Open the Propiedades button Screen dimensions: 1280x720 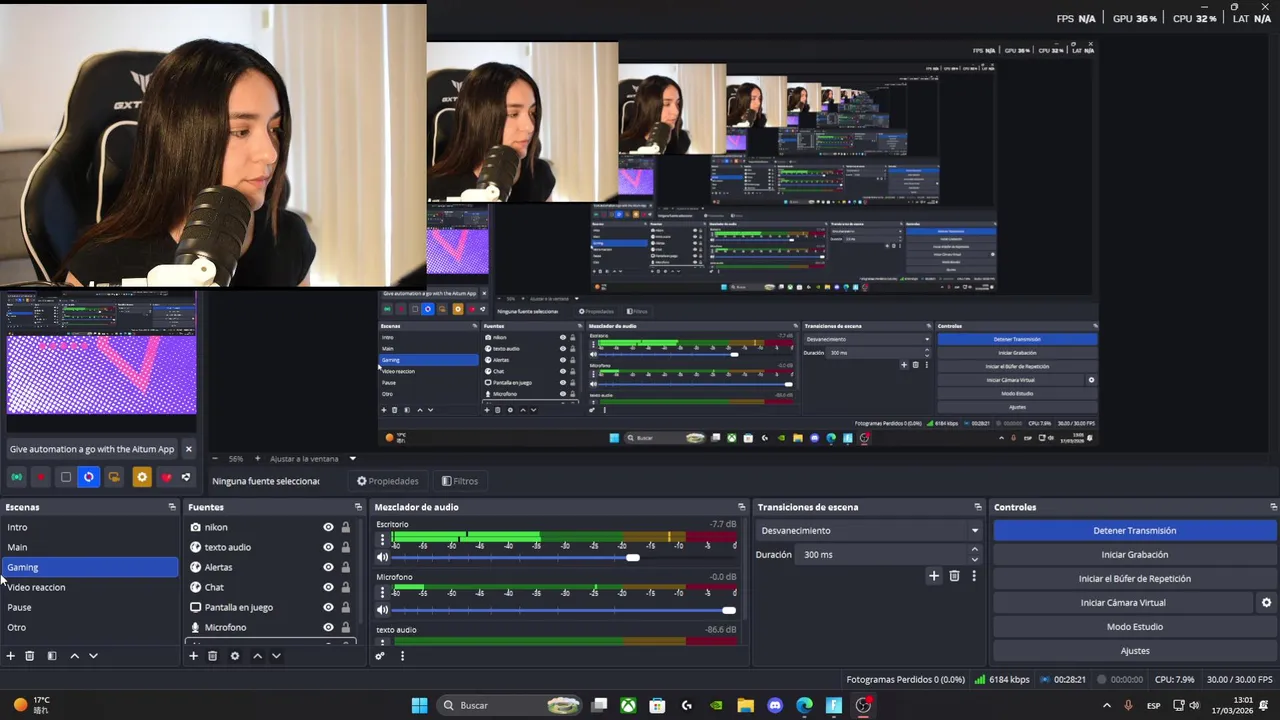[x=388, y=481]
